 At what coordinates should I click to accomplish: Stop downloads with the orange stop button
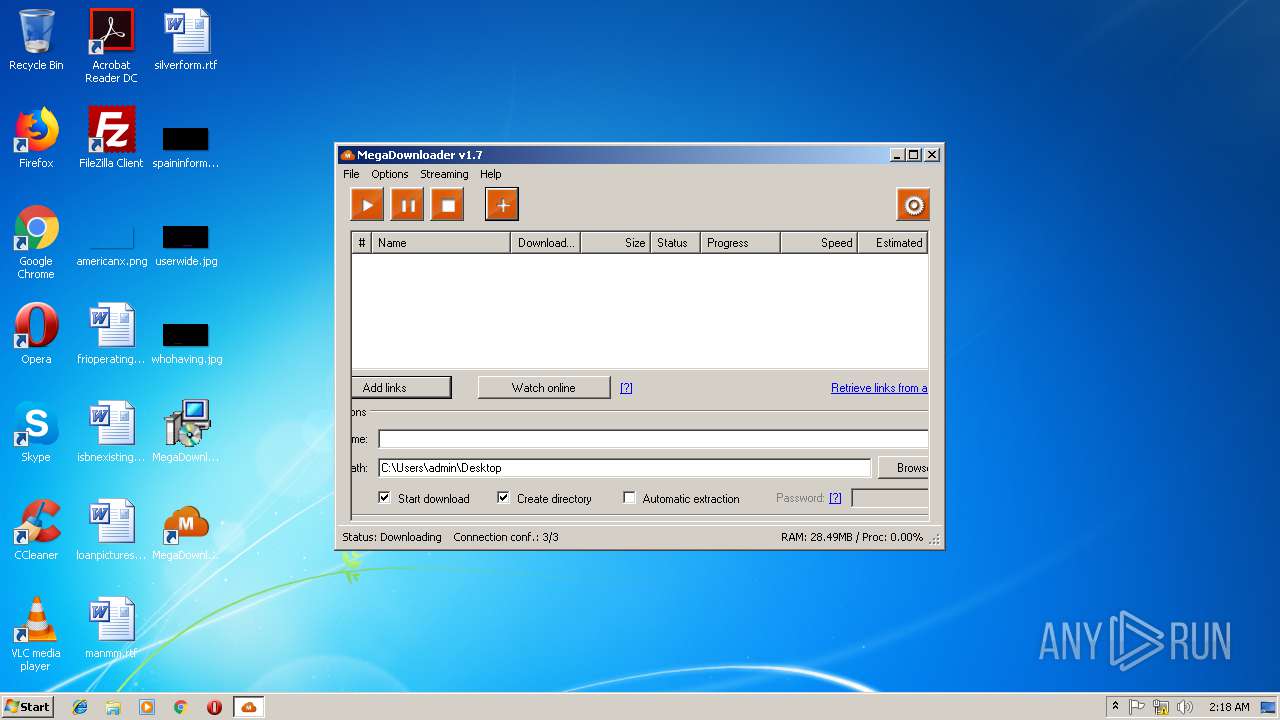click(448, 205)
